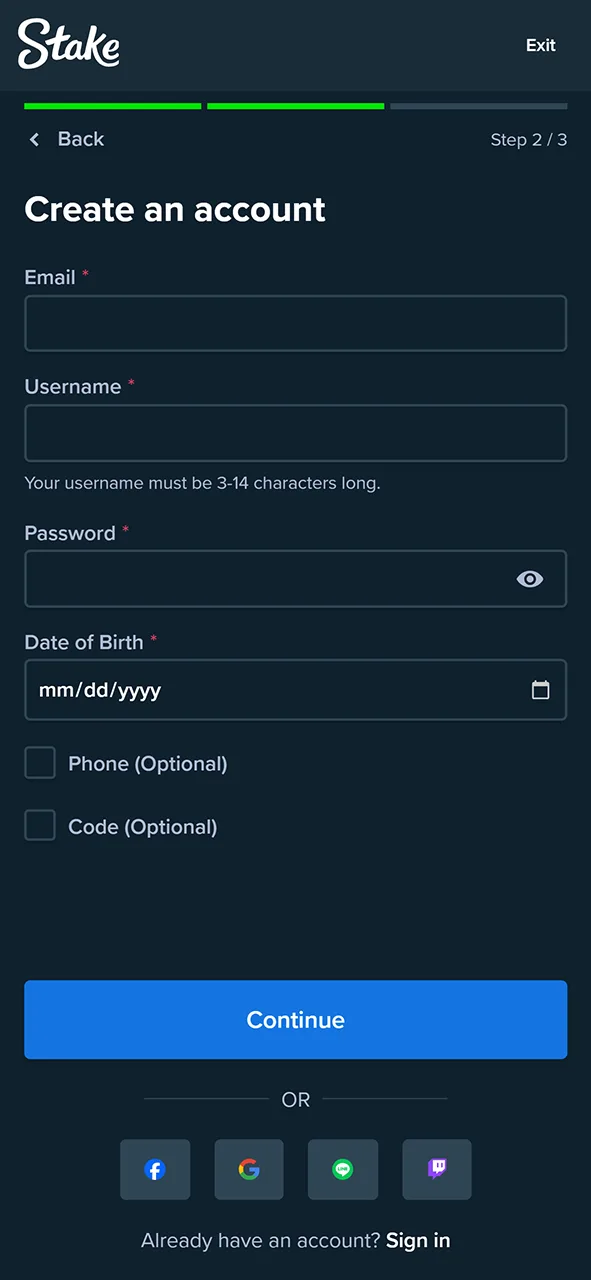This screenshot has width=591, height=1280.
Task: Open the date picker calendar icon
Action: point(541,690)
